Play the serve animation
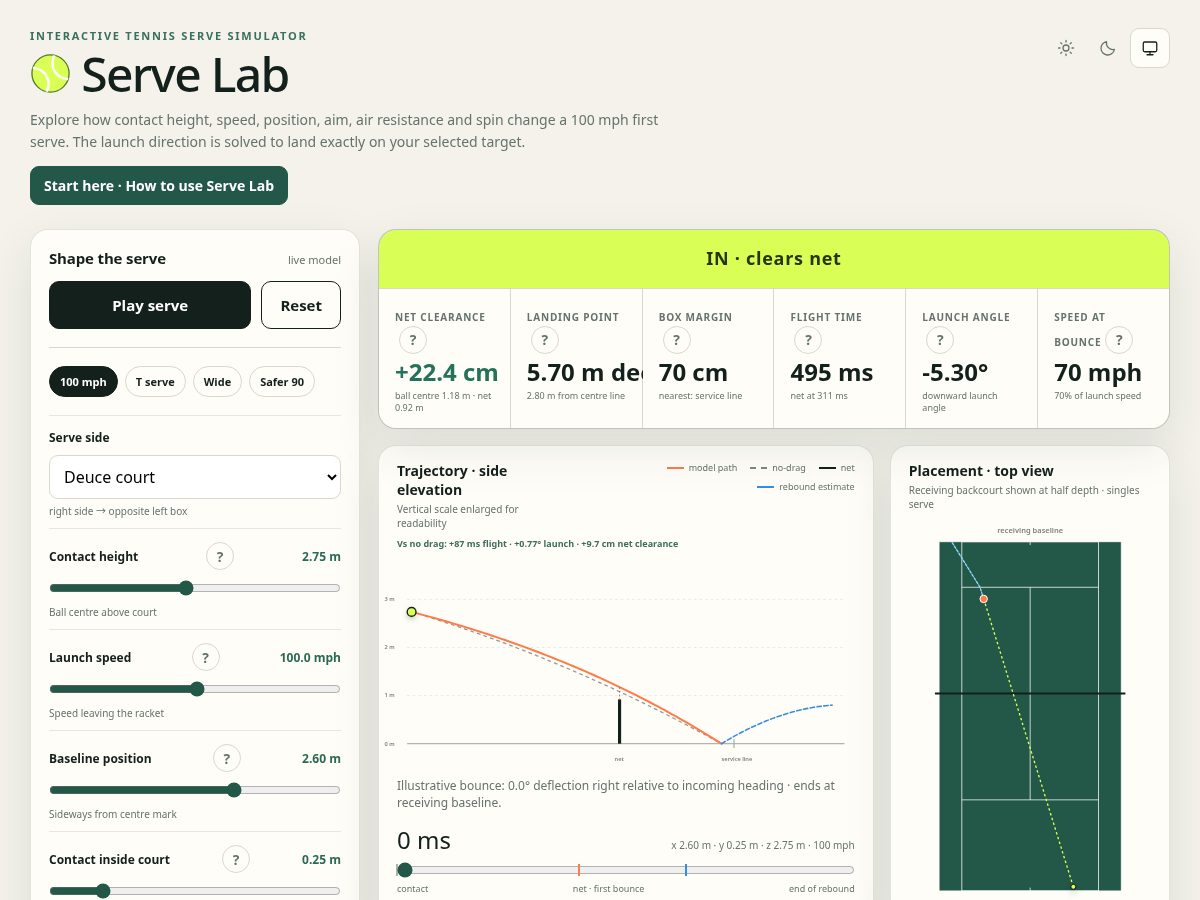 (150, 305)
